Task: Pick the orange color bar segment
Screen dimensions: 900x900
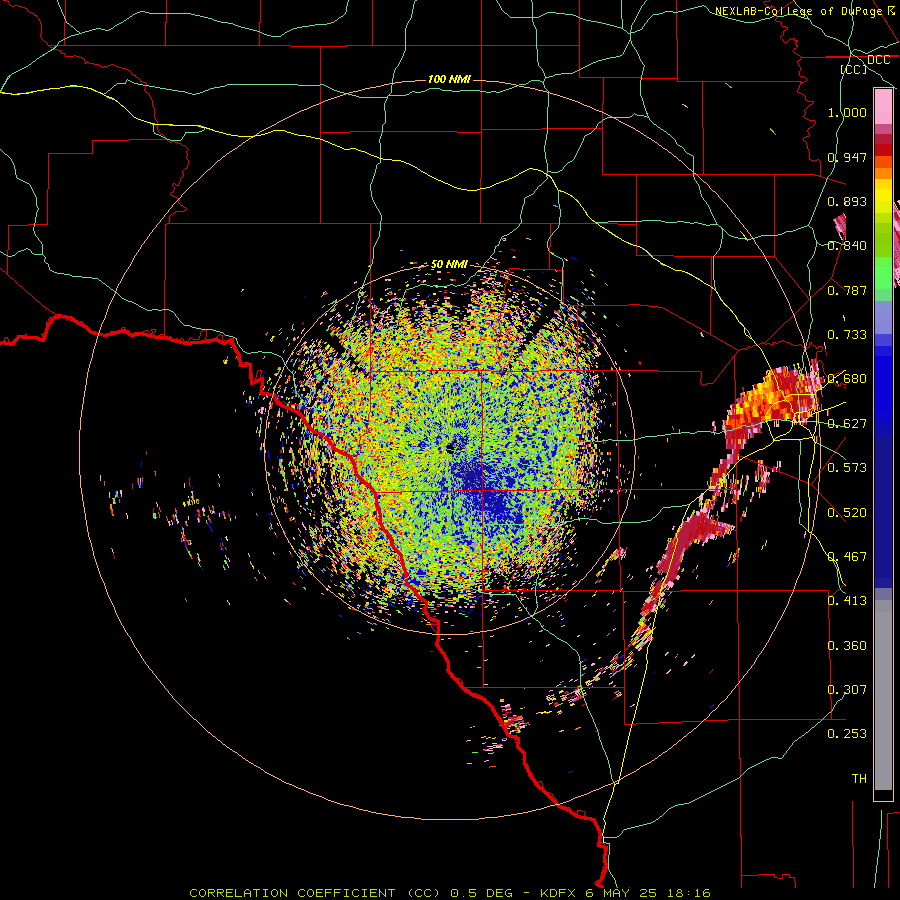Action: click(883, 173)
